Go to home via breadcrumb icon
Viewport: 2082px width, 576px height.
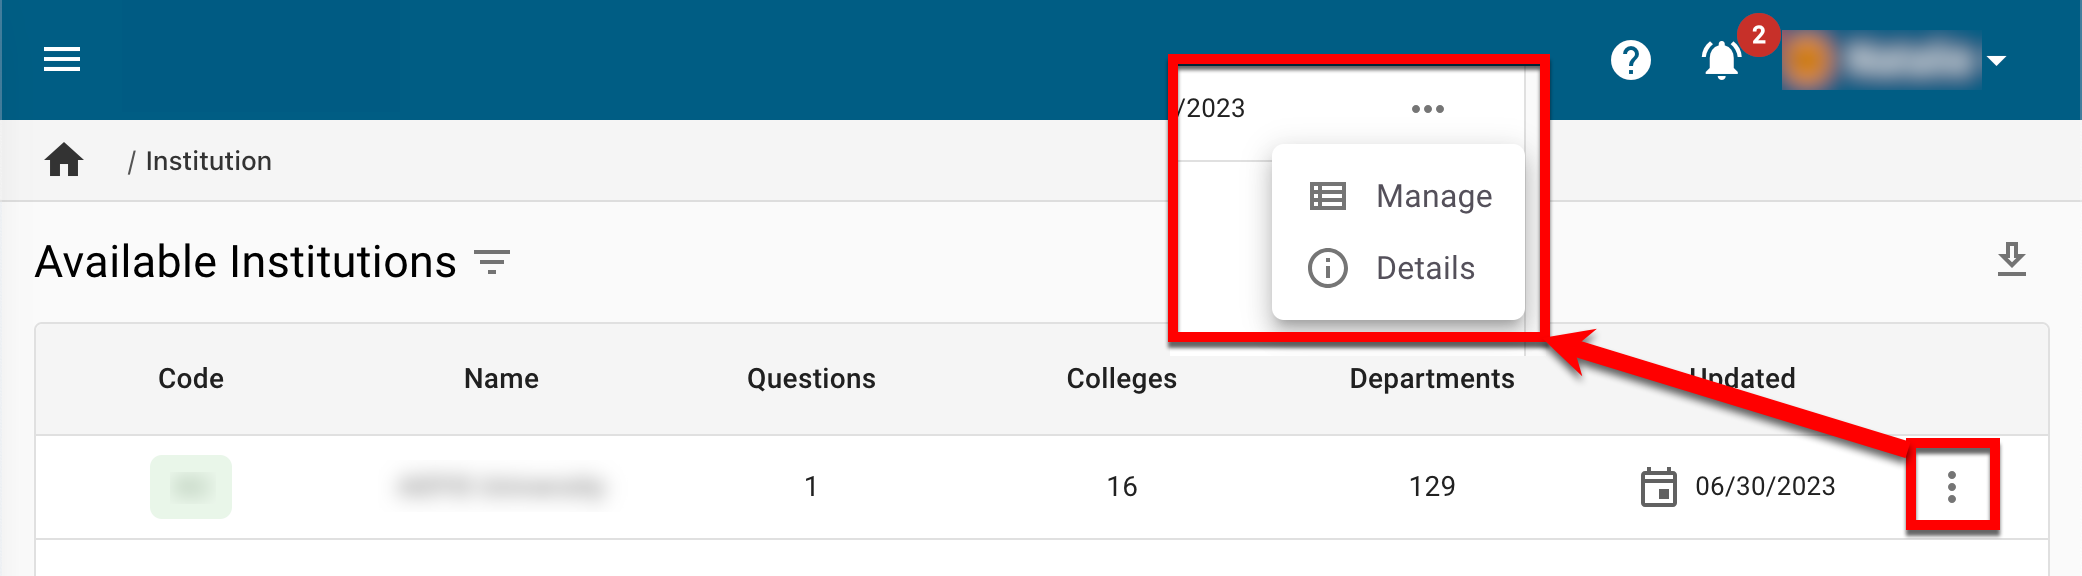64,160
